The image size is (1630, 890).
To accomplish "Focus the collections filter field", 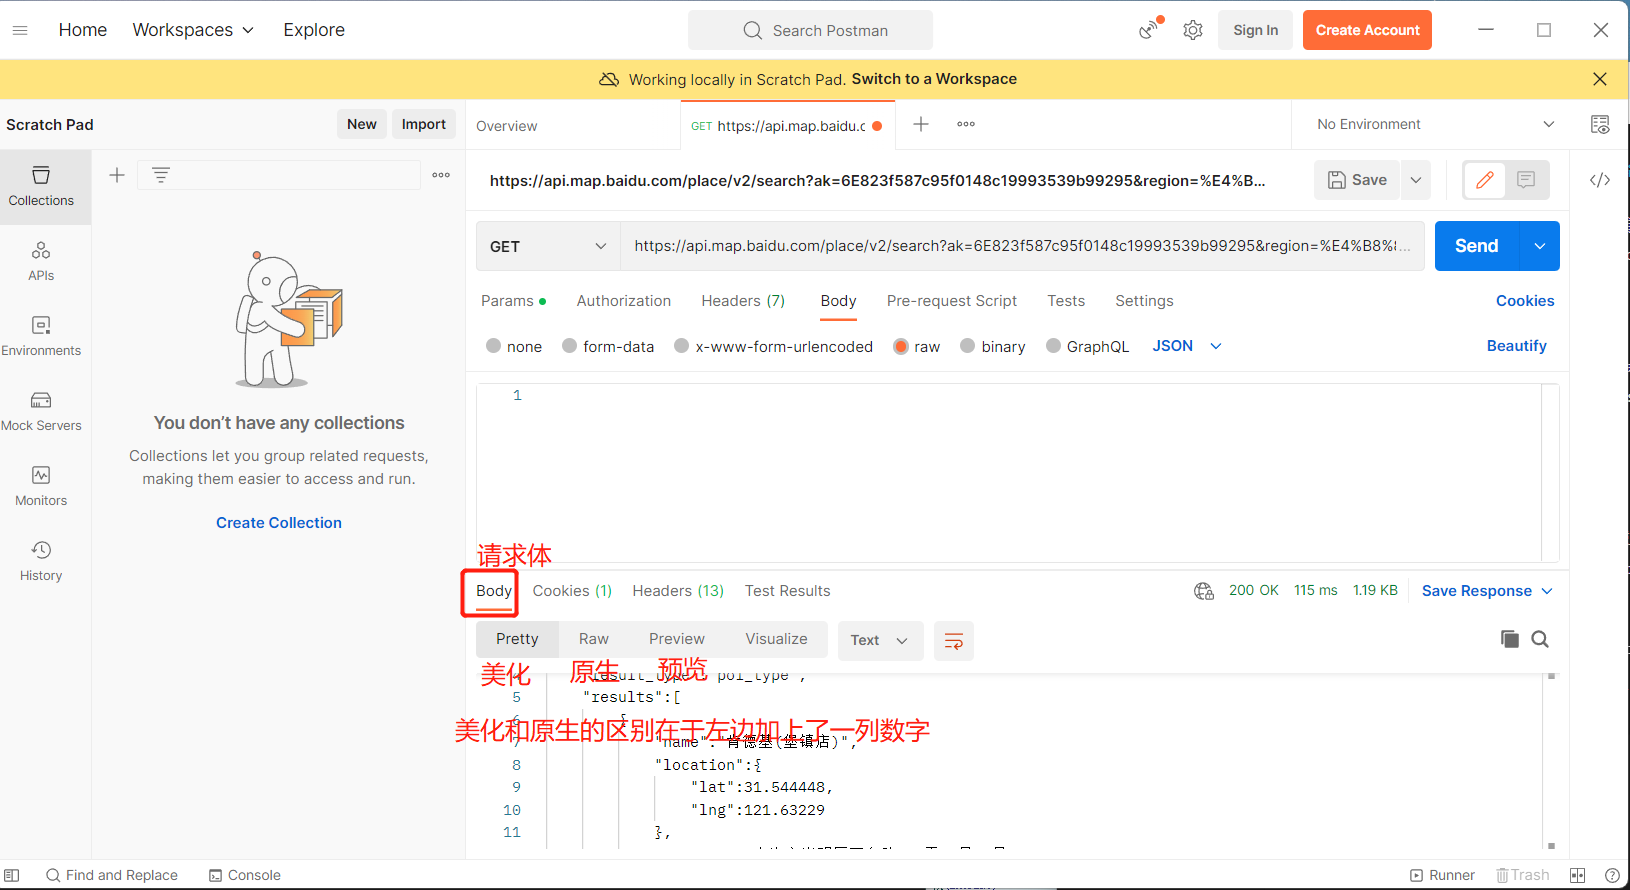I will 279,175.
